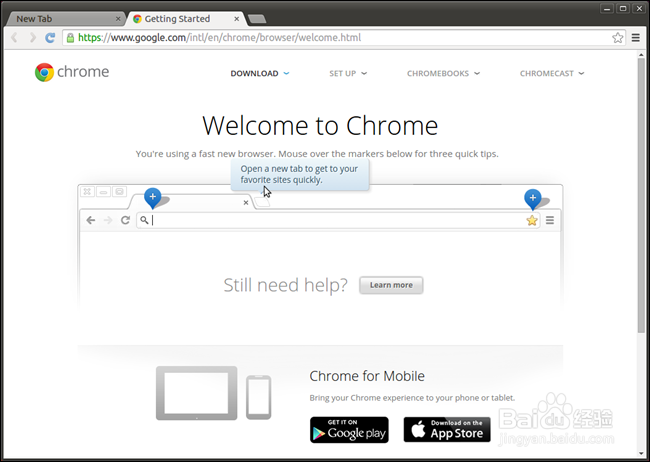Click the scrollbar down arrow

point(641,453)
